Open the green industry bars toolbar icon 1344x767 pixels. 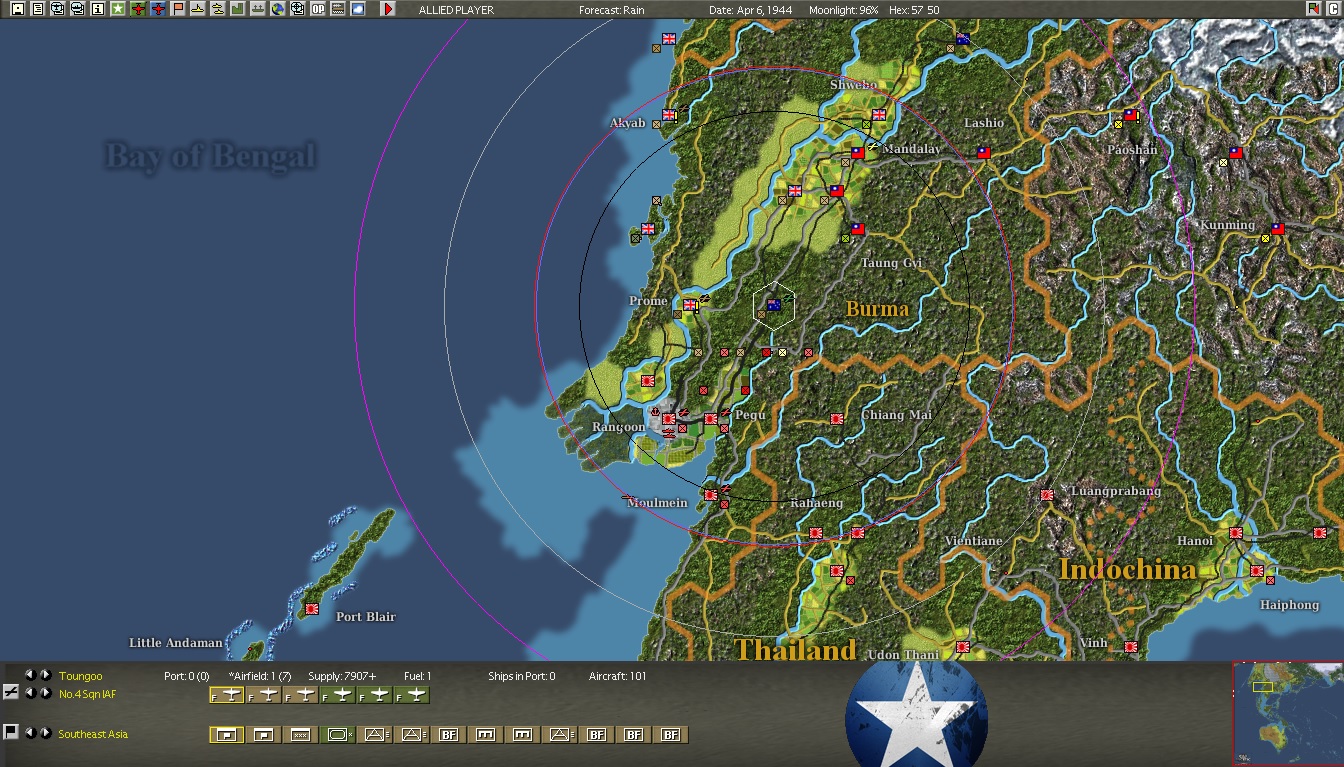(x=238, y=9)
